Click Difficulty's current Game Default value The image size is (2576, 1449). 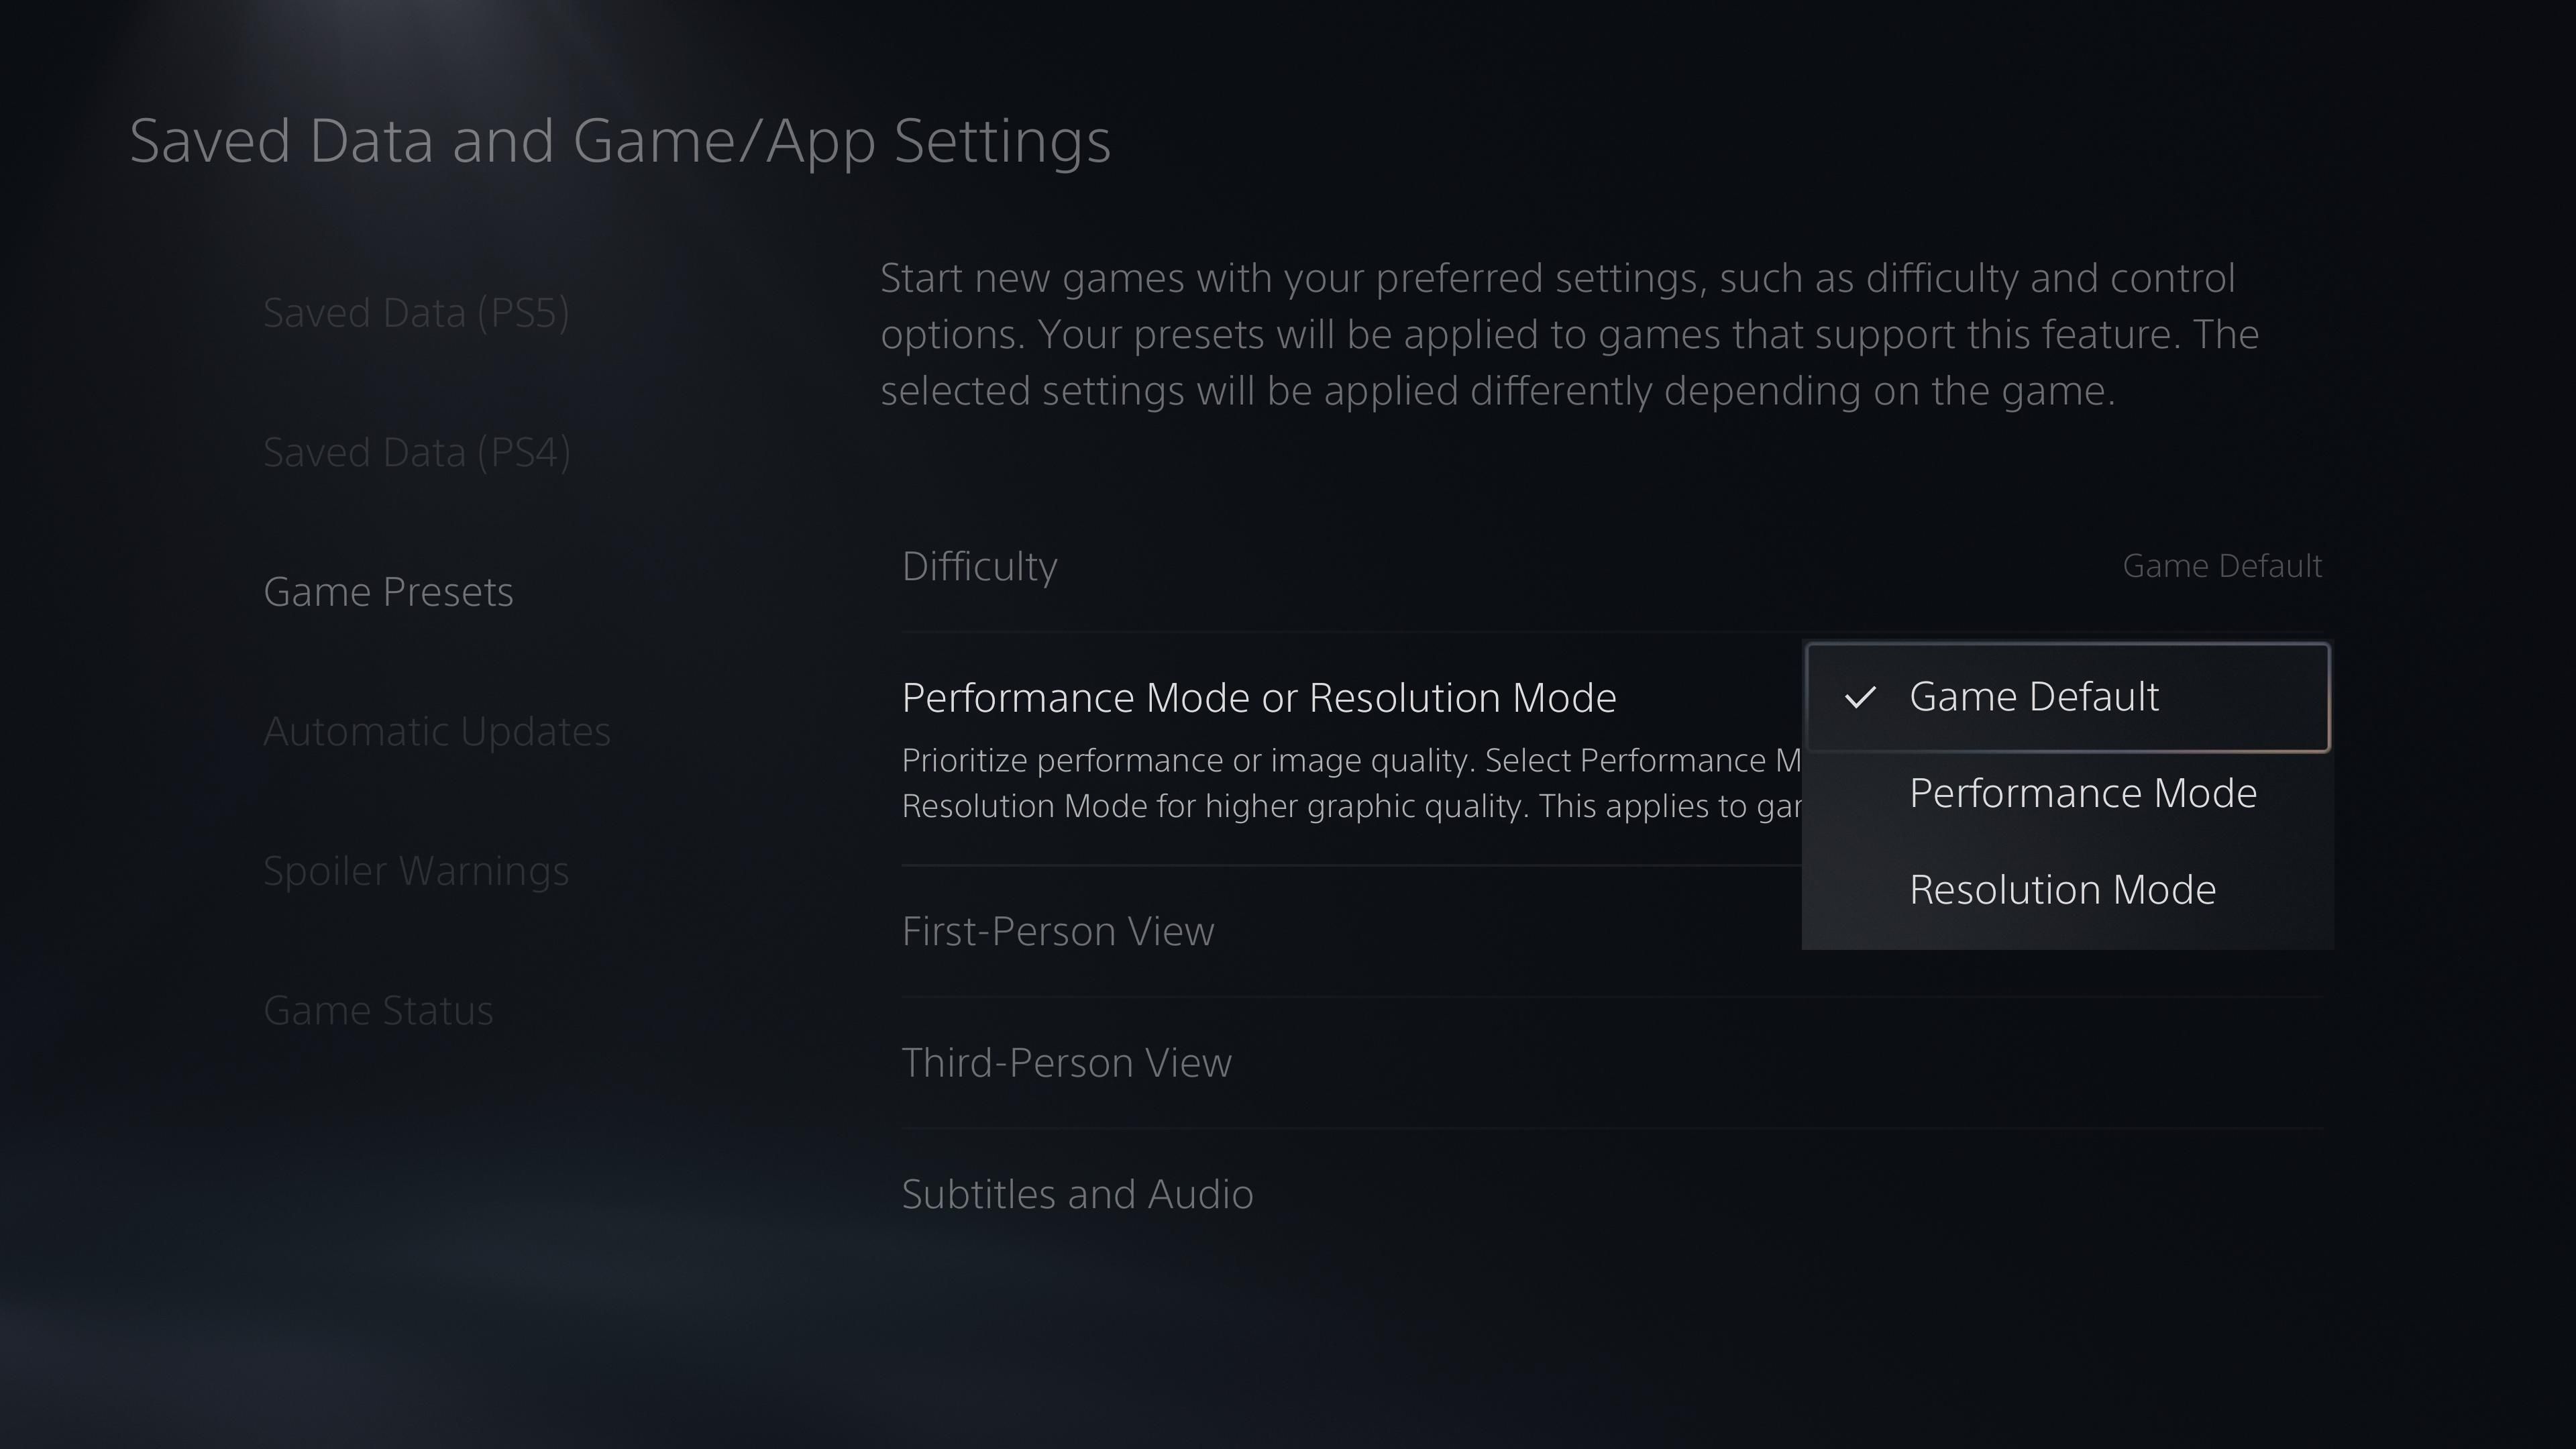tap(2222, 566)
